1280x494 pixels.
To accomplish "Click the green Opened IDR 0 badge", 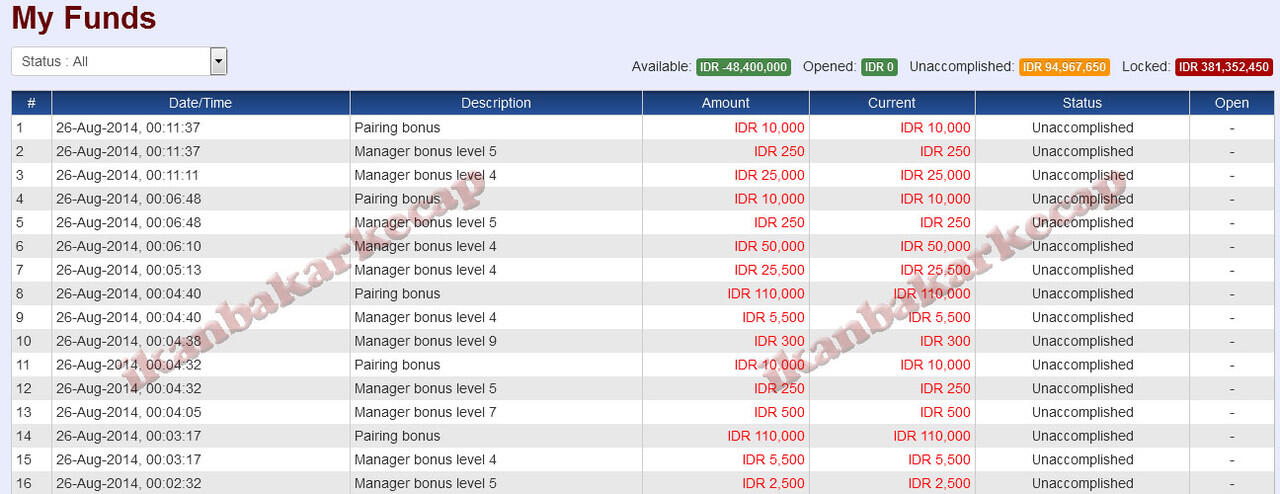I will pos(880,67).
